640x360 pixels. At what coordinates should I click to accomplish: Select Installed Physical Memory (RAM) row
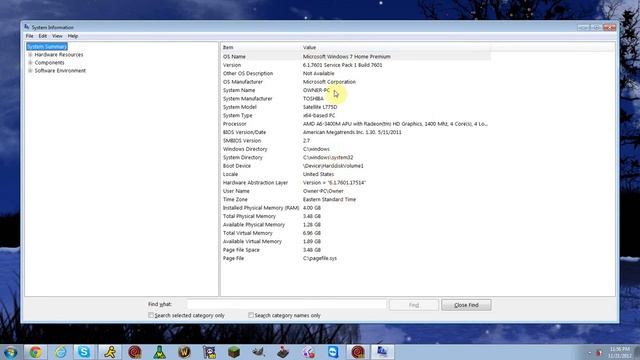coord(356,208)
